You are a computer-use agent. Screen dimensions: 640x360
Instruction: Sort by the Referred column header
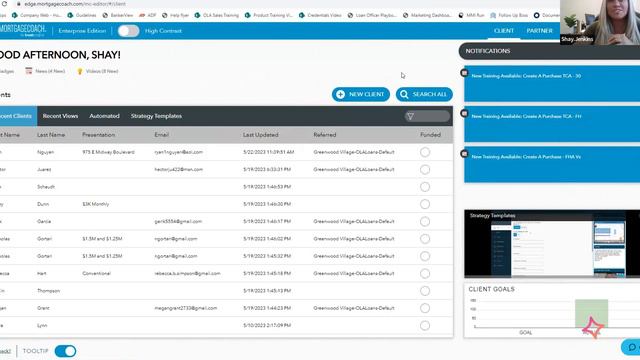(x=325, y=135)
